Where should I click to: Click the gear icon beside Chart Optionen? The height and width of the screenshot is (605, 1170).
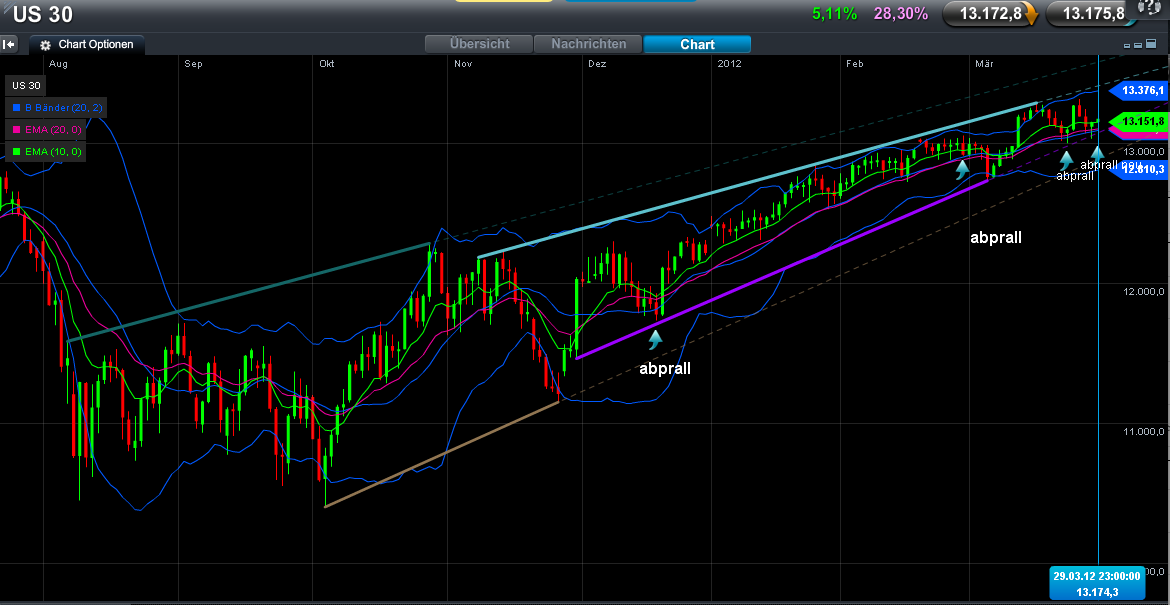click(x=46, y=45)
